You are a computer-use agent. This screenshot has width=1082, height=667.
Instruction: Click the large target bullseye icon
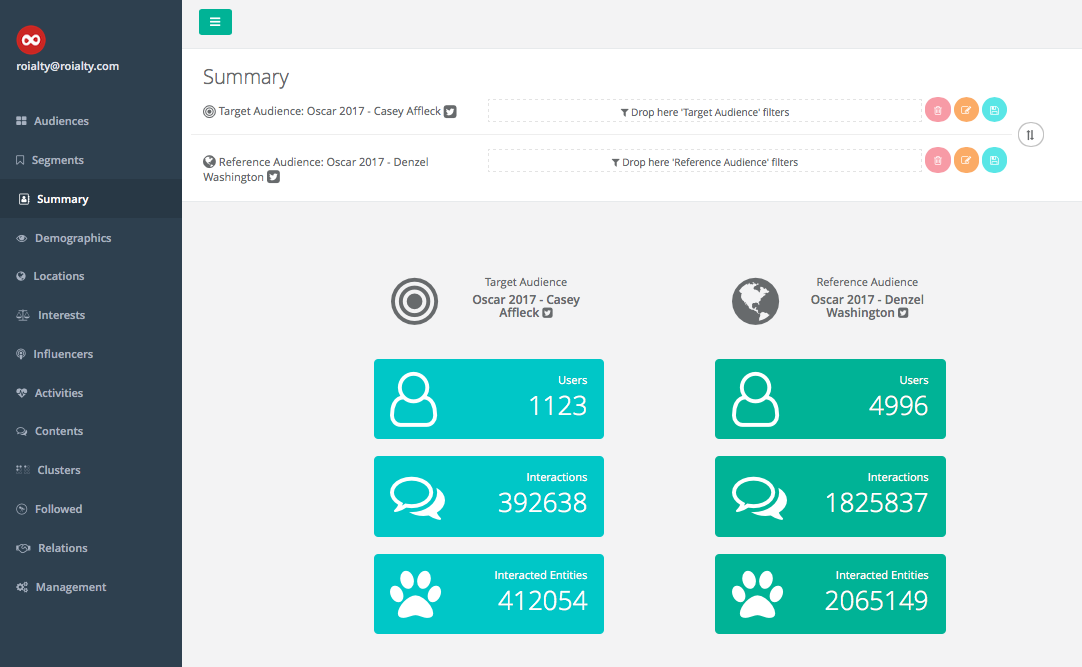pyautogui.click(x=415, y=301)
